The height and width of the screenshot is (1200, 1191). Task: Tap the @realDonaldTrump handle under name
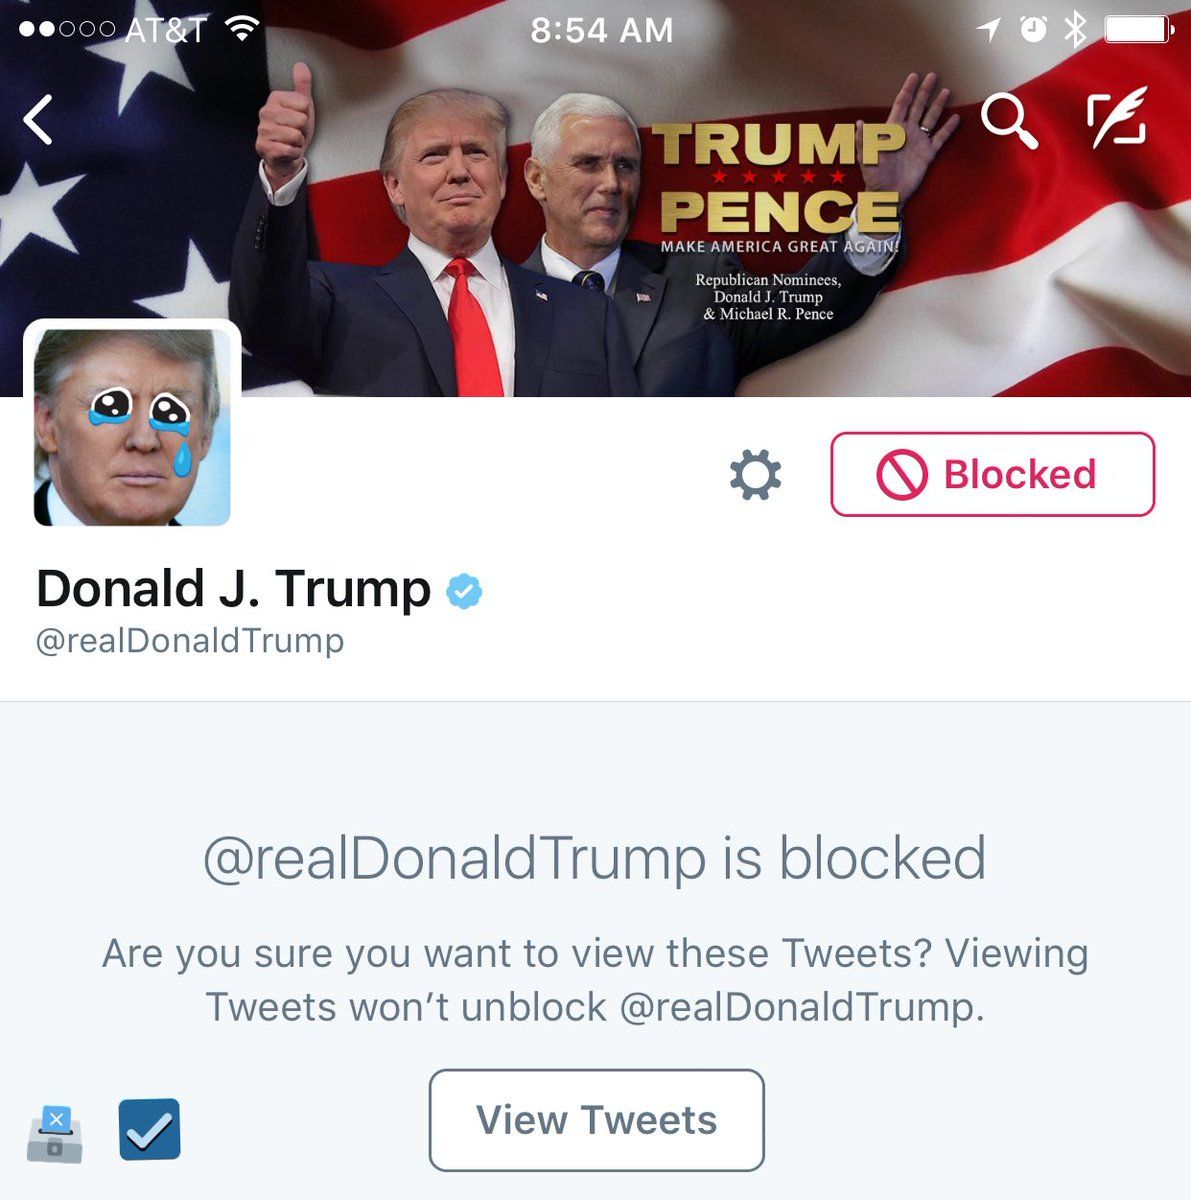190,640
